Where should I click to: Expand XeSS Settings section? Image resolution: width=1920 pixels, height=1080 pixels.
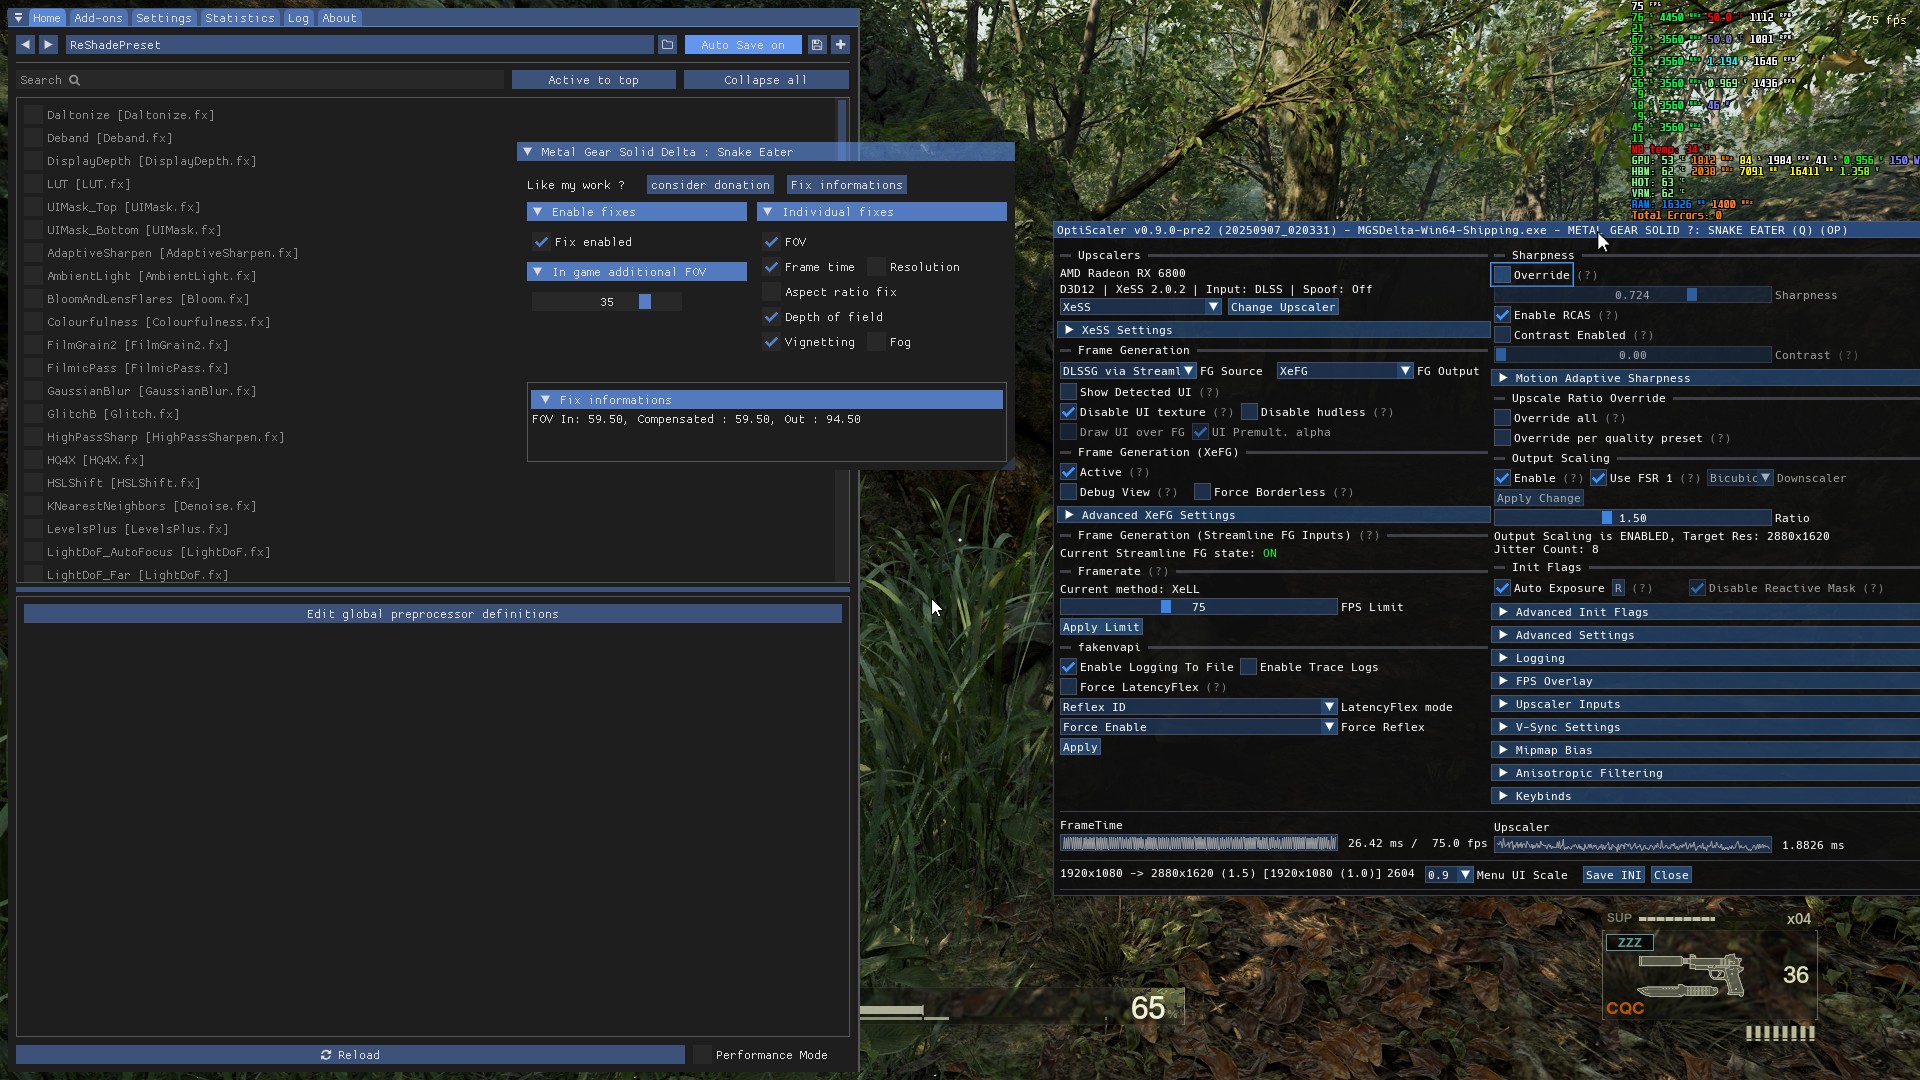[x=1274, y=330]
